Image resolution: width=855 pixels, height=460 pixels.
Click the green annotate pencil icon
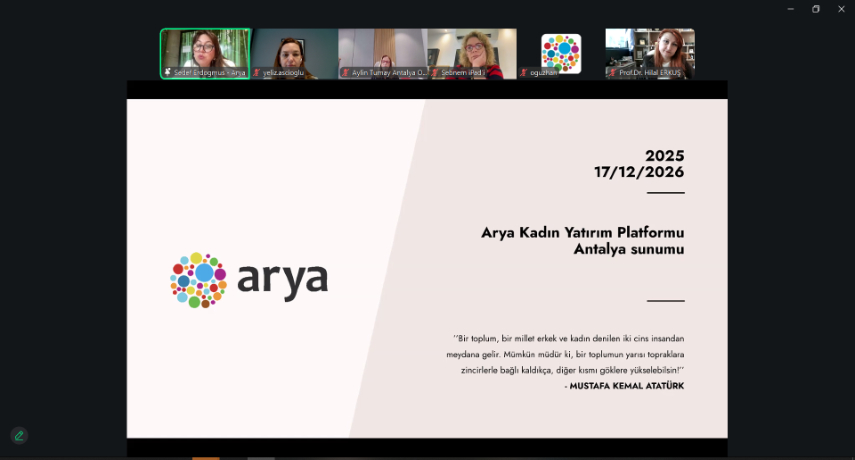click(19, 435)
